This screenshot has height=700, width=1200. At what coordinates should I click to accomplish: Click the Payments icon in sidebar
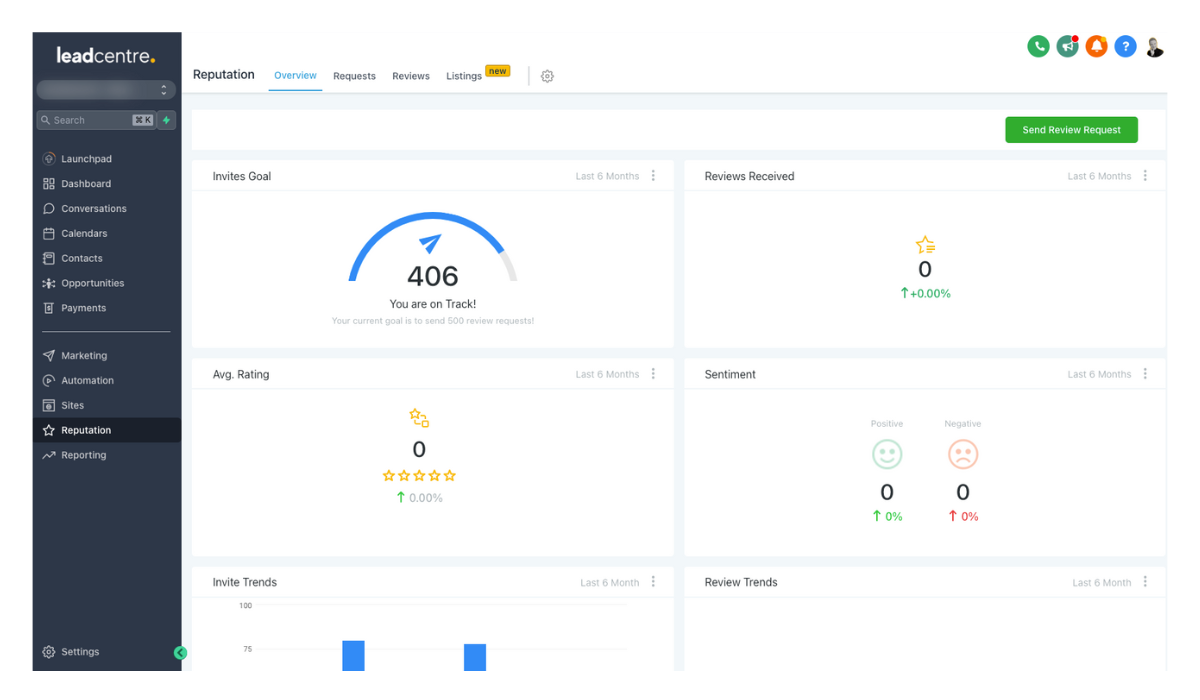49,308
